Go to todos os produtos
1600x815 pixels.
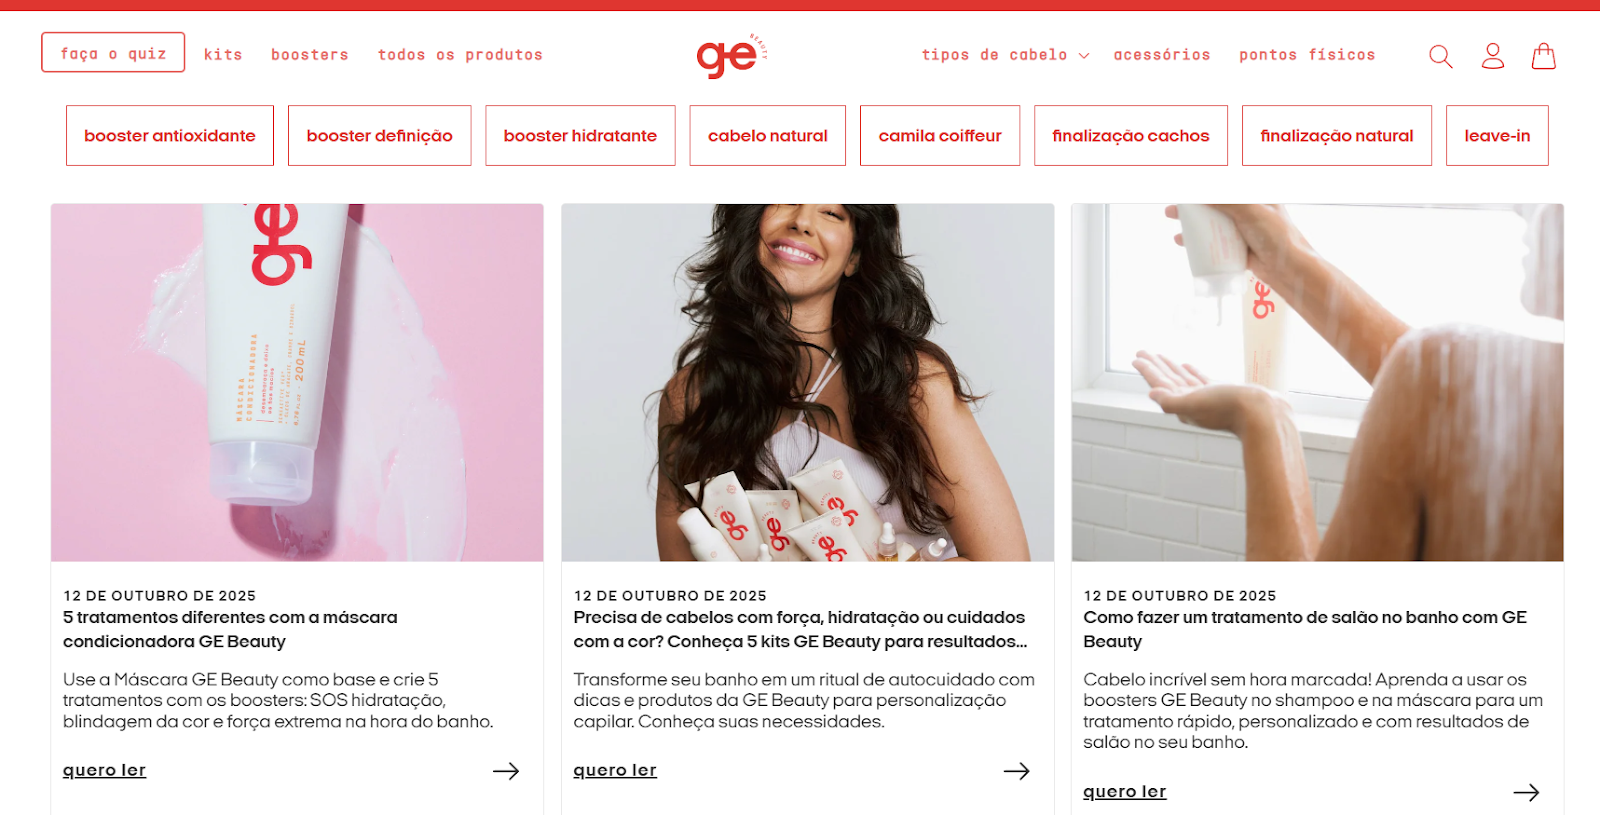[460, 55]
